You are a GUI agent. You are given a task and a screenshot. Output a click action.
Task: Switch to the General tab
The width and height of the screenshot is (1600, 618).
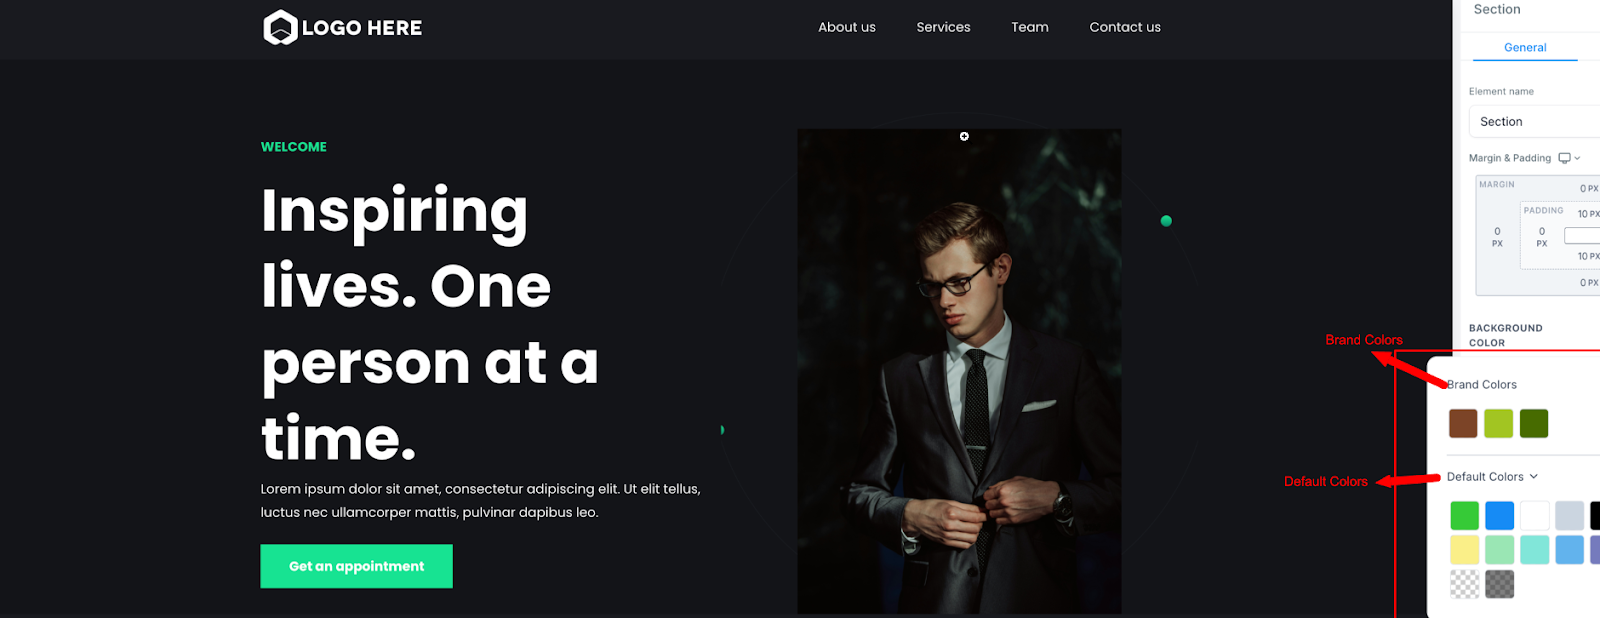point(1525,47)
